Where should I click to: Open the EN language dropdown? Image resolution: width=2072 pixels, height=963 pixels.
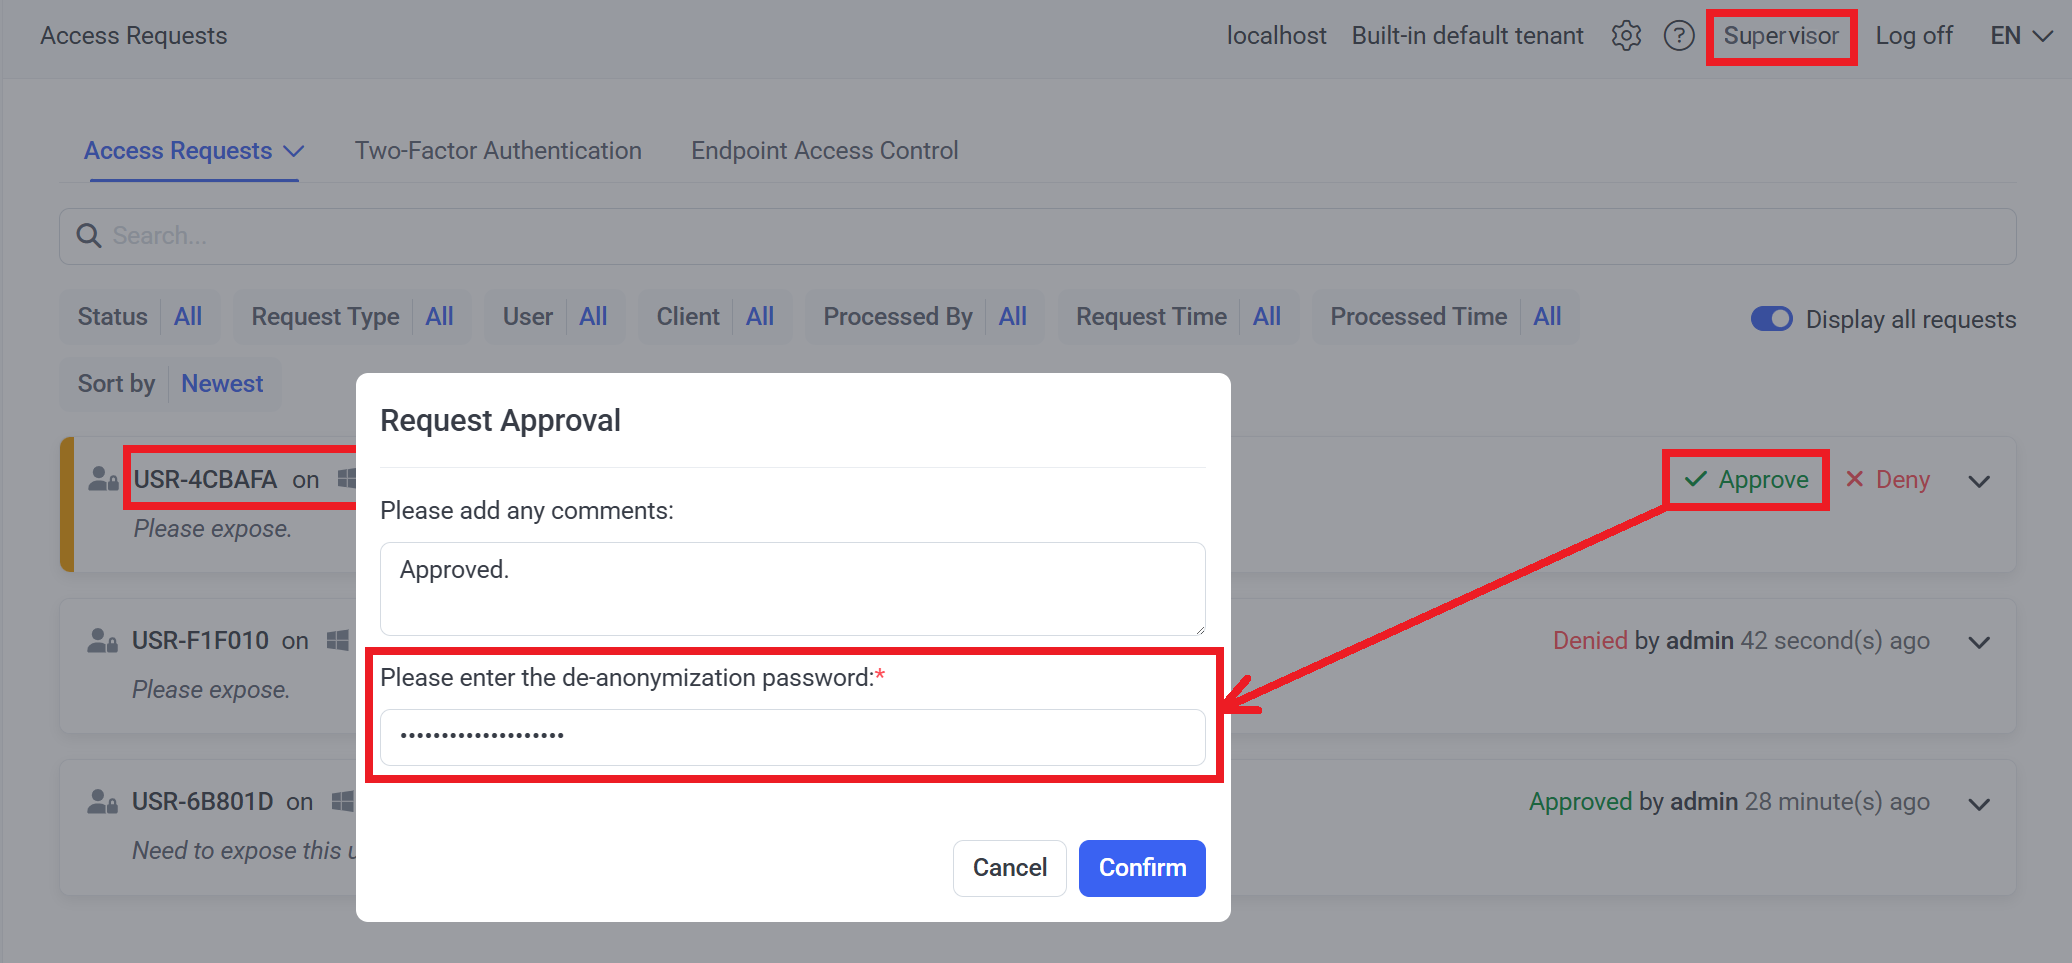(2021, 36)
